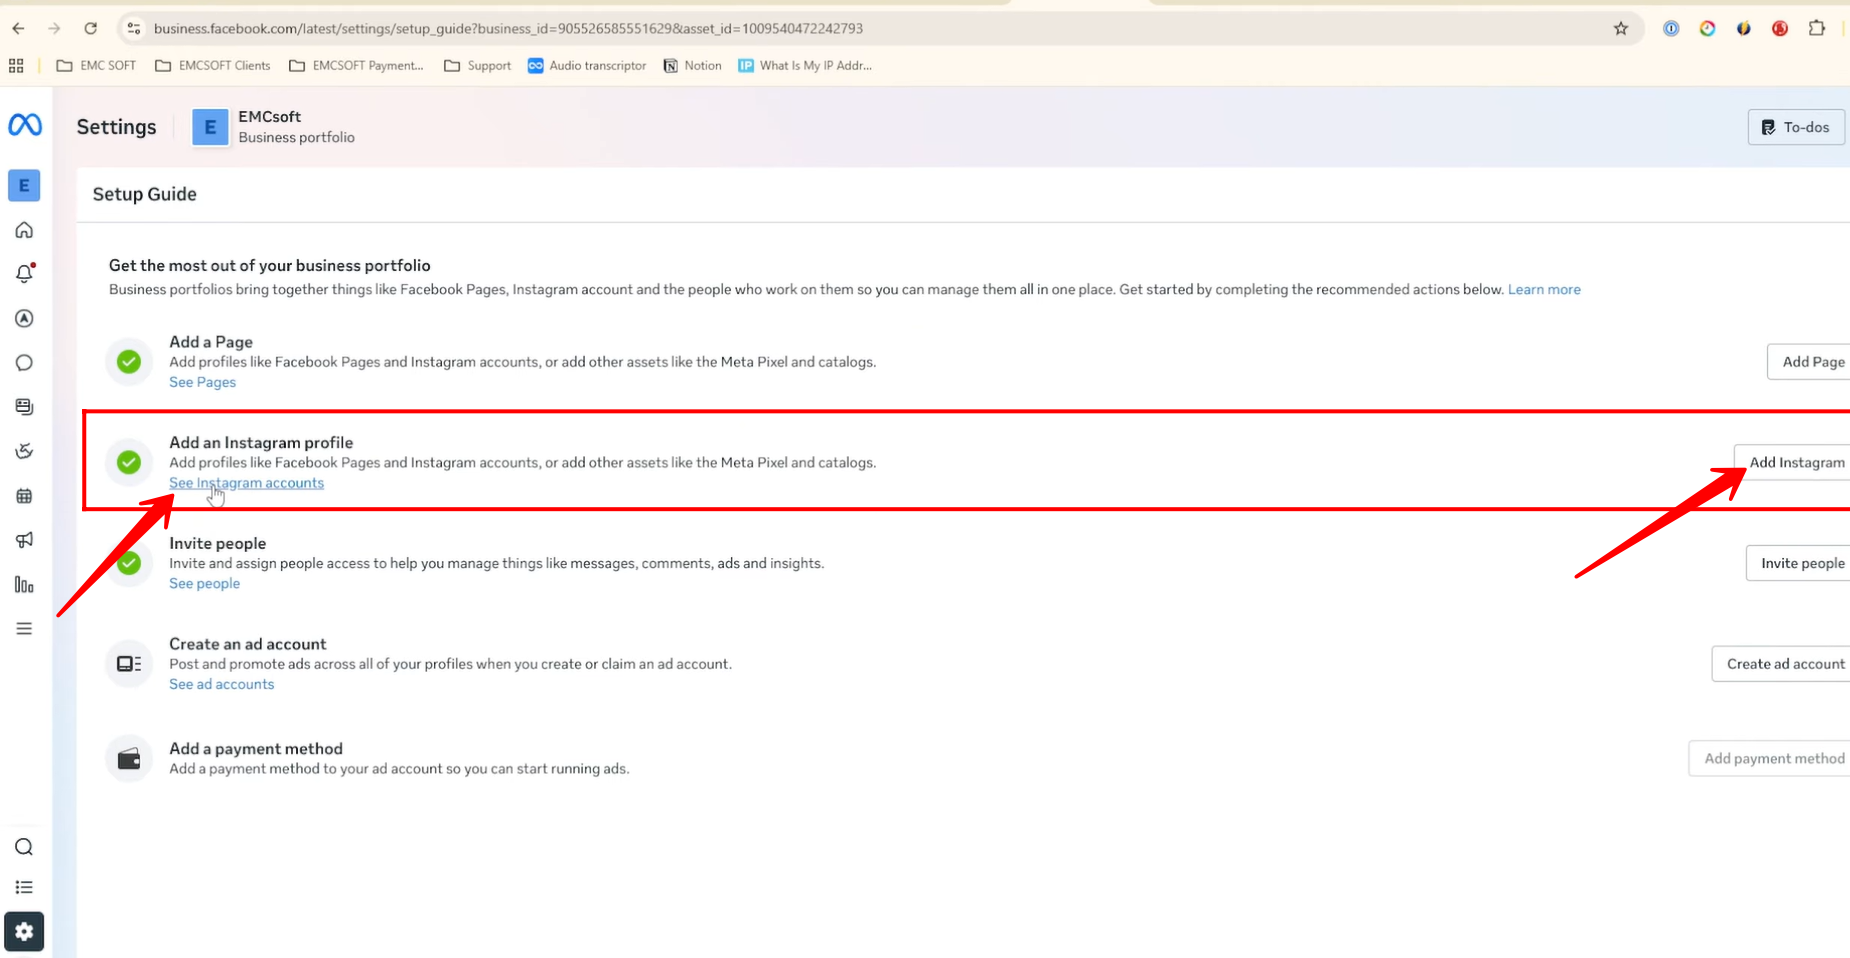This screenshot has width=1850, height=958.
Task: Open the EMC SOFT bookmarks folder
Action: [x=96, y=66]
